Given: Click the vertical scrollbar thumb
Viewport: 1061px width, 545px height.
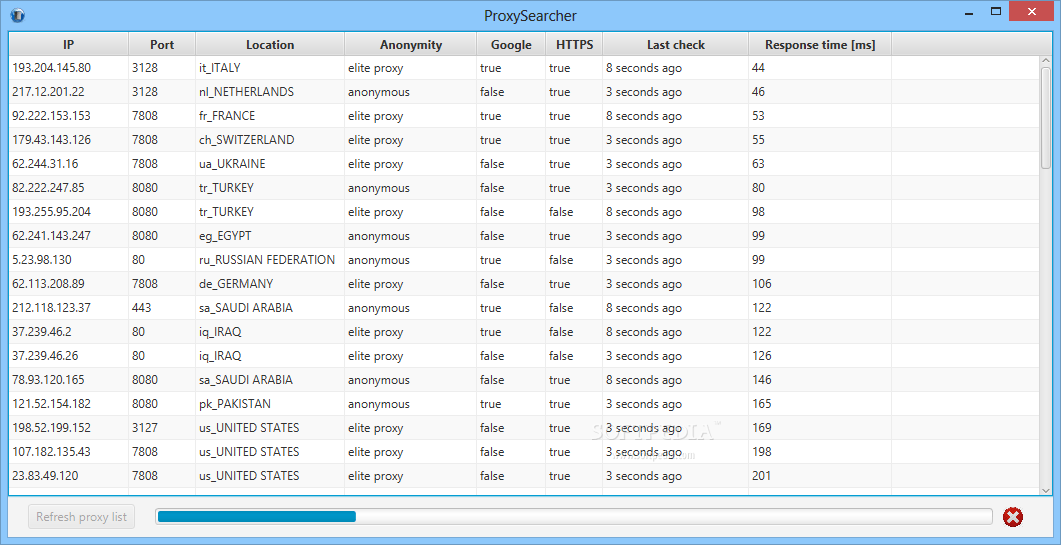Looking at the screenshot, I should [1046, 118].
